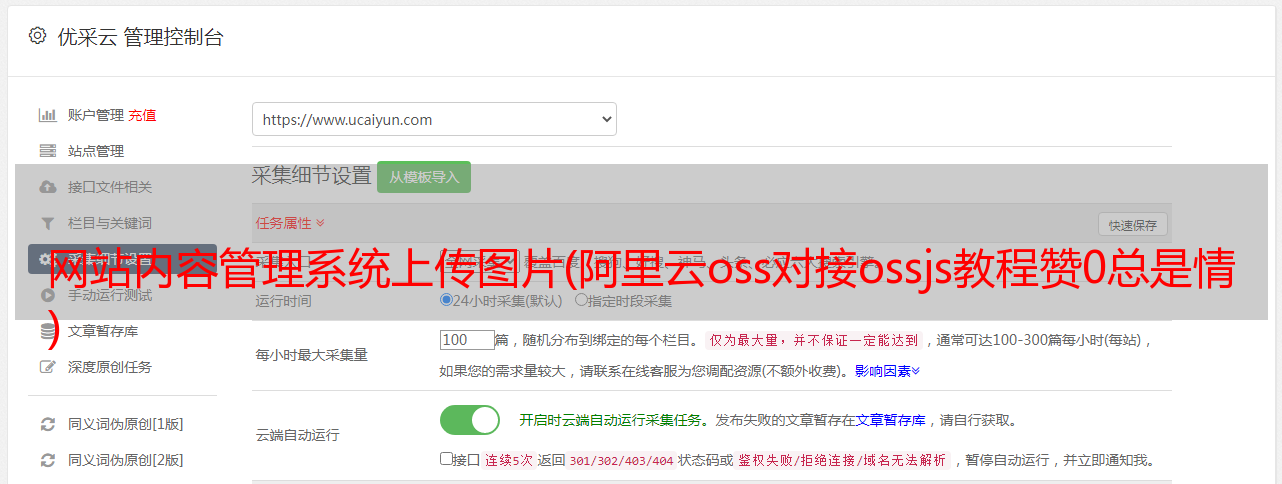Open 同义词伪原创[1版] via its refresh icon
The height and width of the screenshot is (484, 1282).
click(x=47, y=424)
